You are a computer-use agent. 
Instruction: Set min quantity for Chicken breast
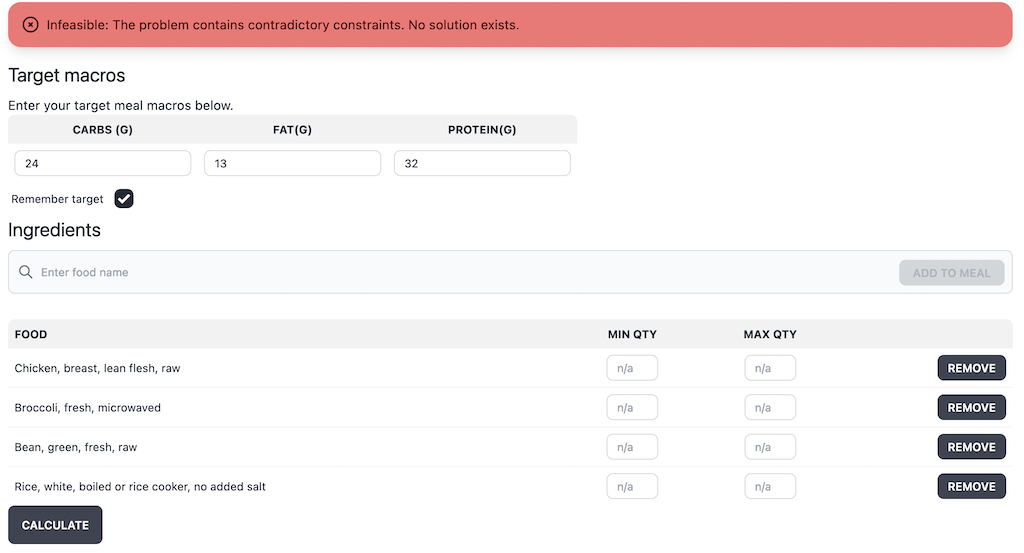632,368
